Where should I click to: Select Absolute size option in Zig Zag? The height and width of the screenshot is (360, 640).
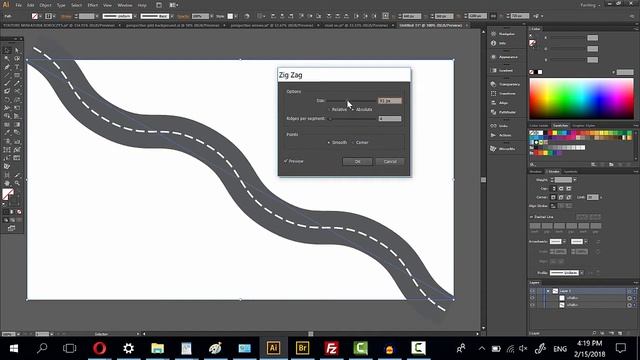[353, 109]
